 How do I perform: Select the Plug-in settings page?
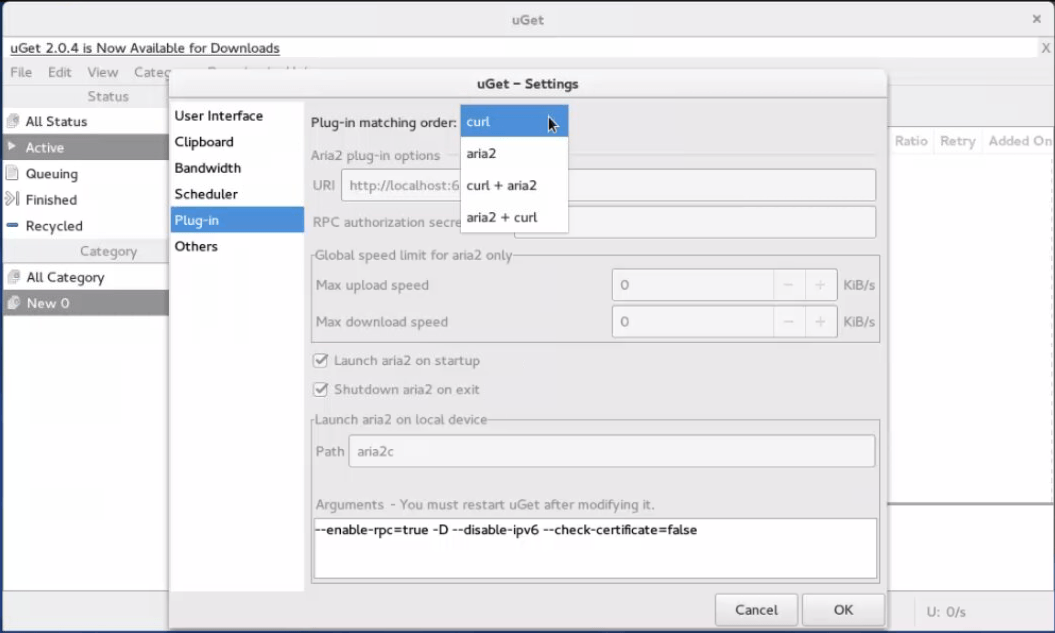click(237, 220)
